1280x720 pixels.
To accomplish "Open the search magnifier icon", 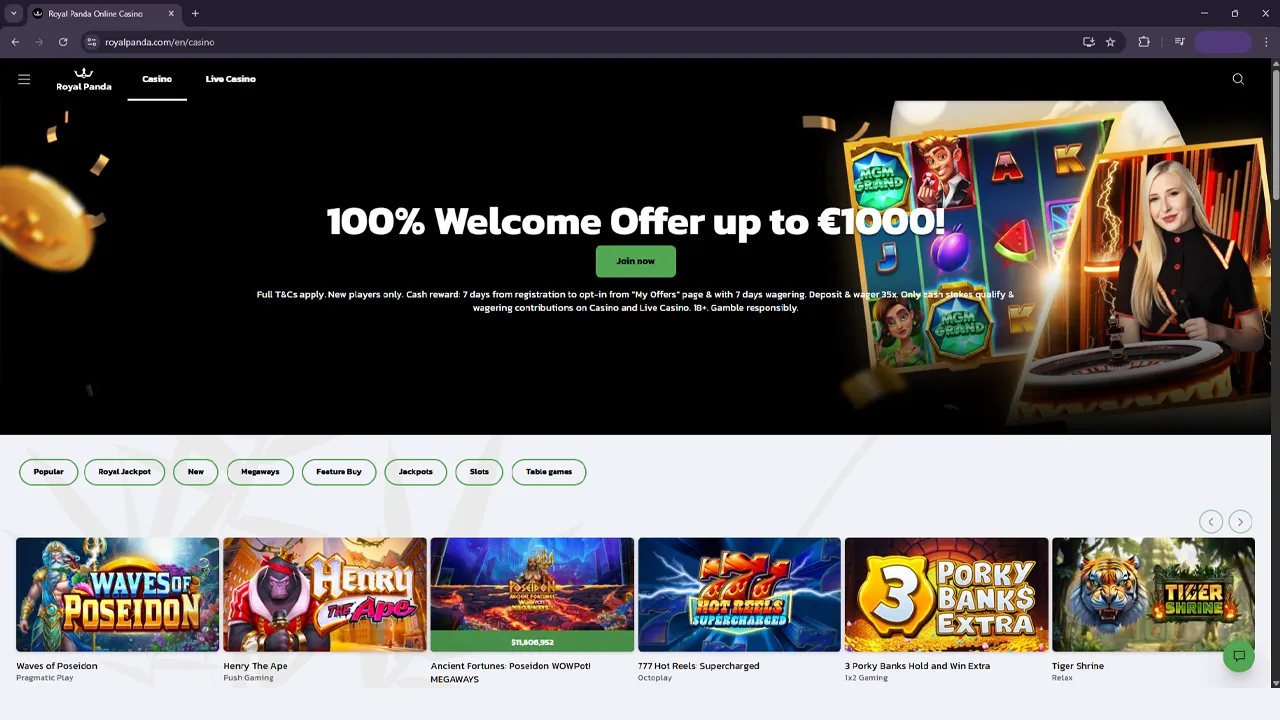I will coord(1238,79).
